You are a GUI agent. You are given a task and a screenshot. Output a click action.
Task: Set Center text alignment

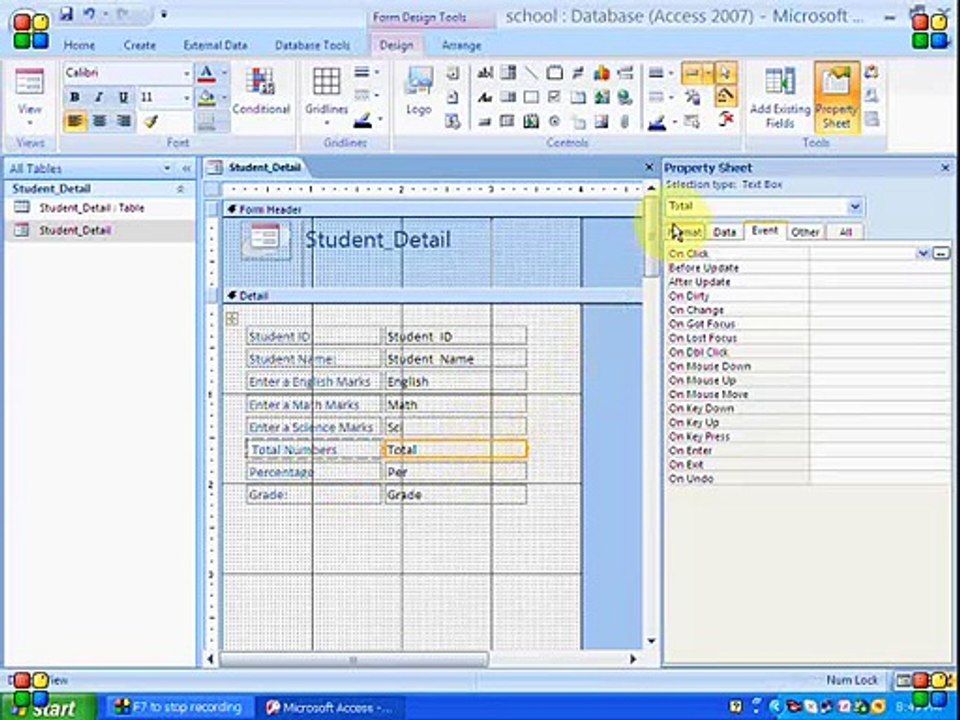click(x=99, y=121)
